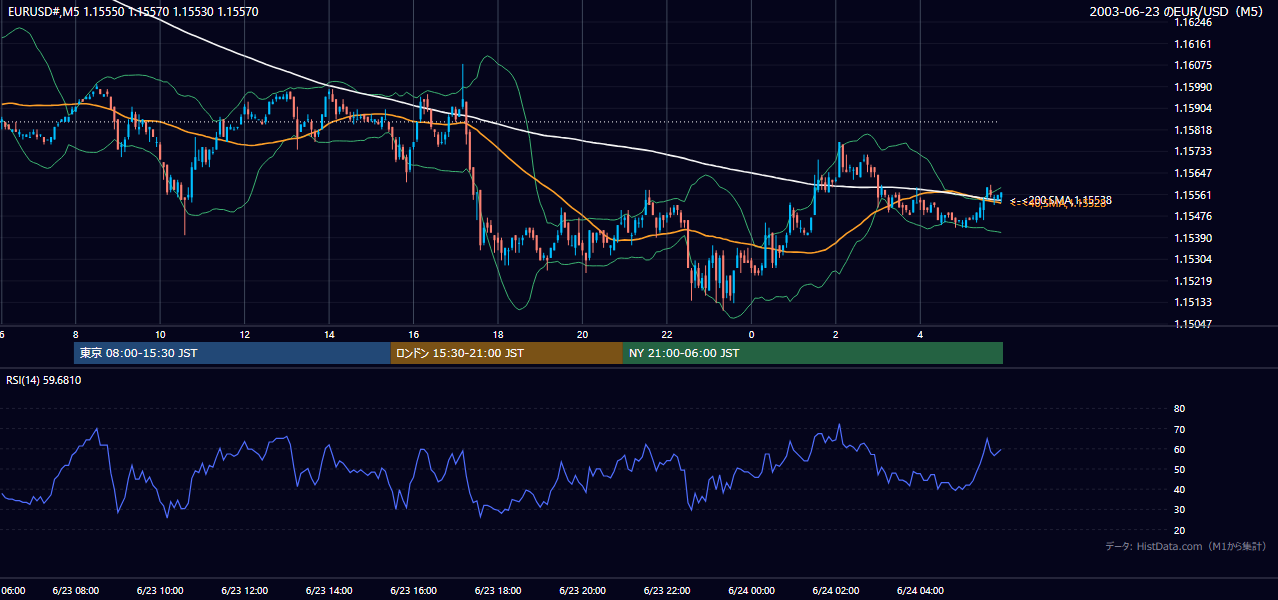Screen dimensions: 1278x600
Task: Click the RSI axis value 60
Action: click(x=1179, y=449)
